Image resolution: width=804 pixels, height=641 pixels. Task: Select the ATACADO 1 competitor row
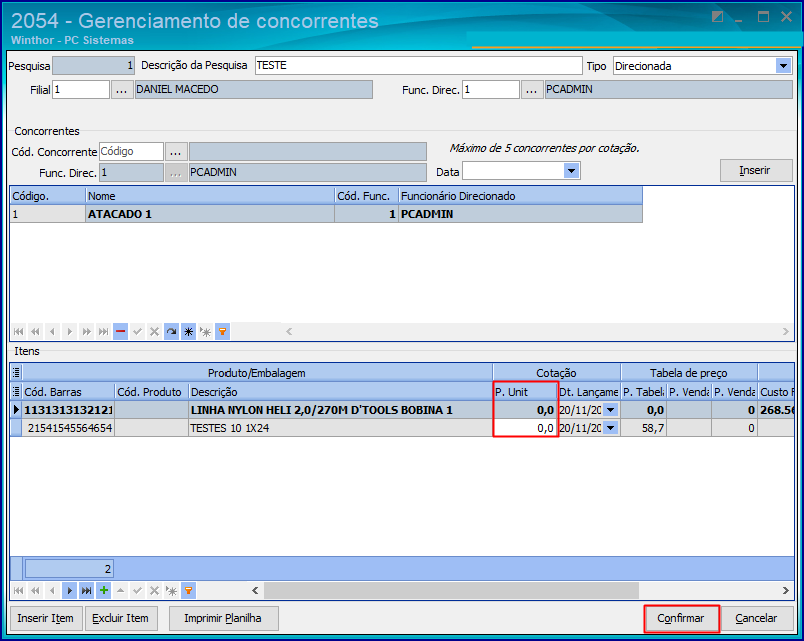(326, 214)
